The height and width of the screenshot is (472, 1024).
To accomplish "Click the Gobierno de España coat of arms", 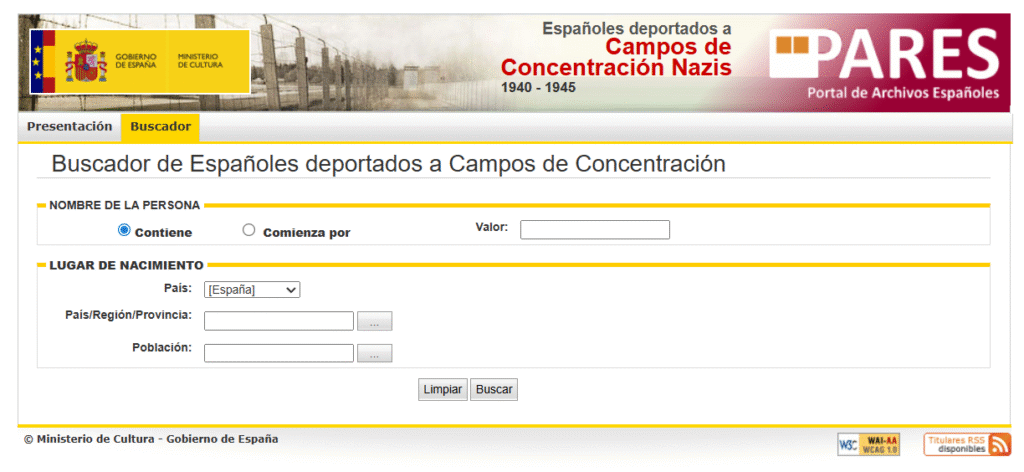I will [x=86, y=61].
